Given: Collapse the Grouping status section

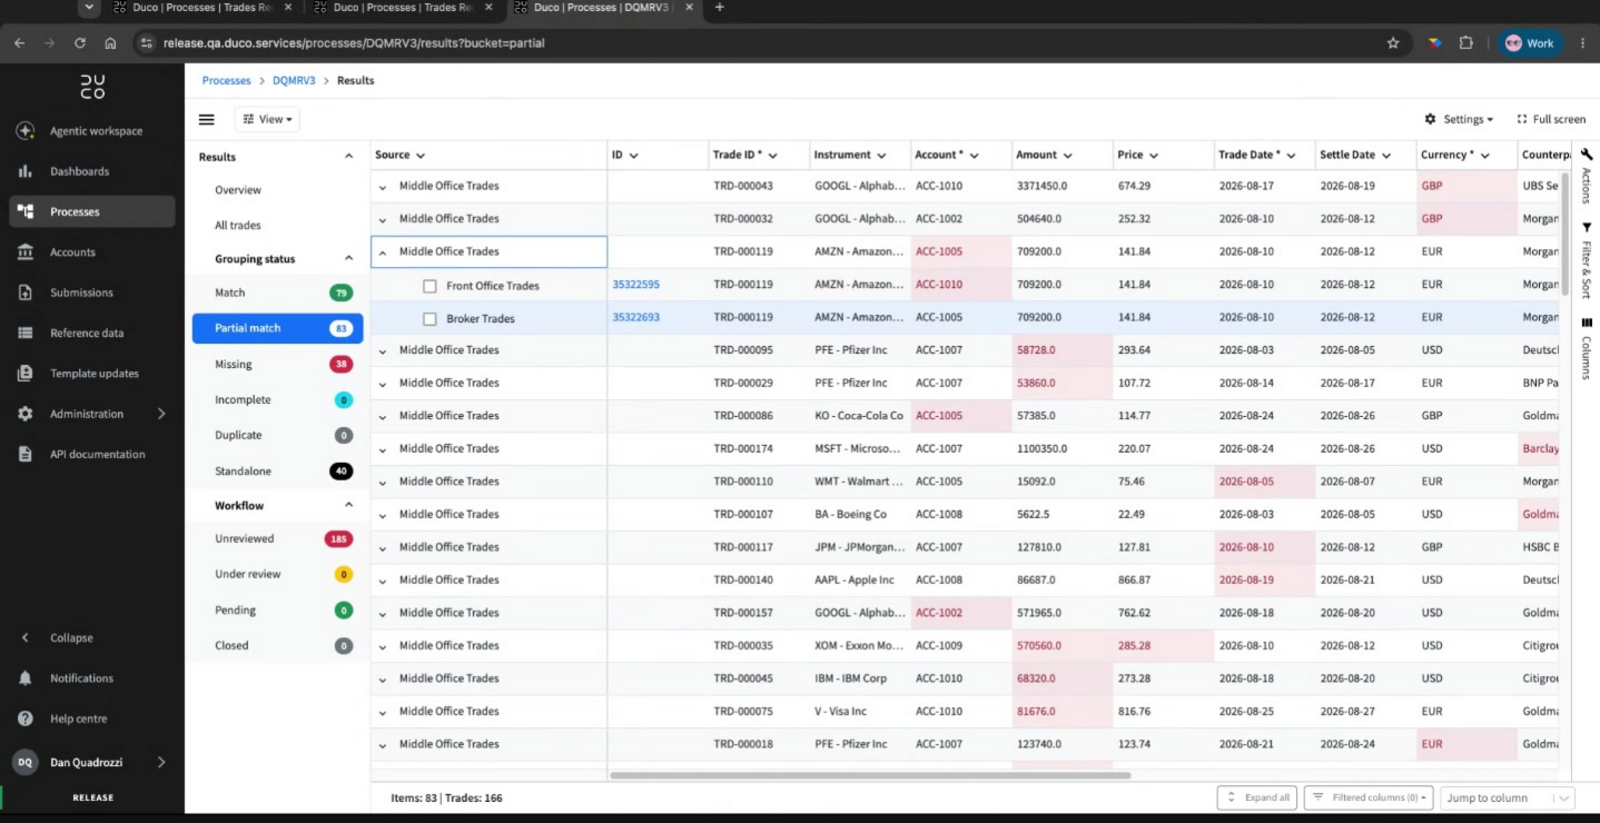Looking at the screenshot, I should tap(349, 258).
